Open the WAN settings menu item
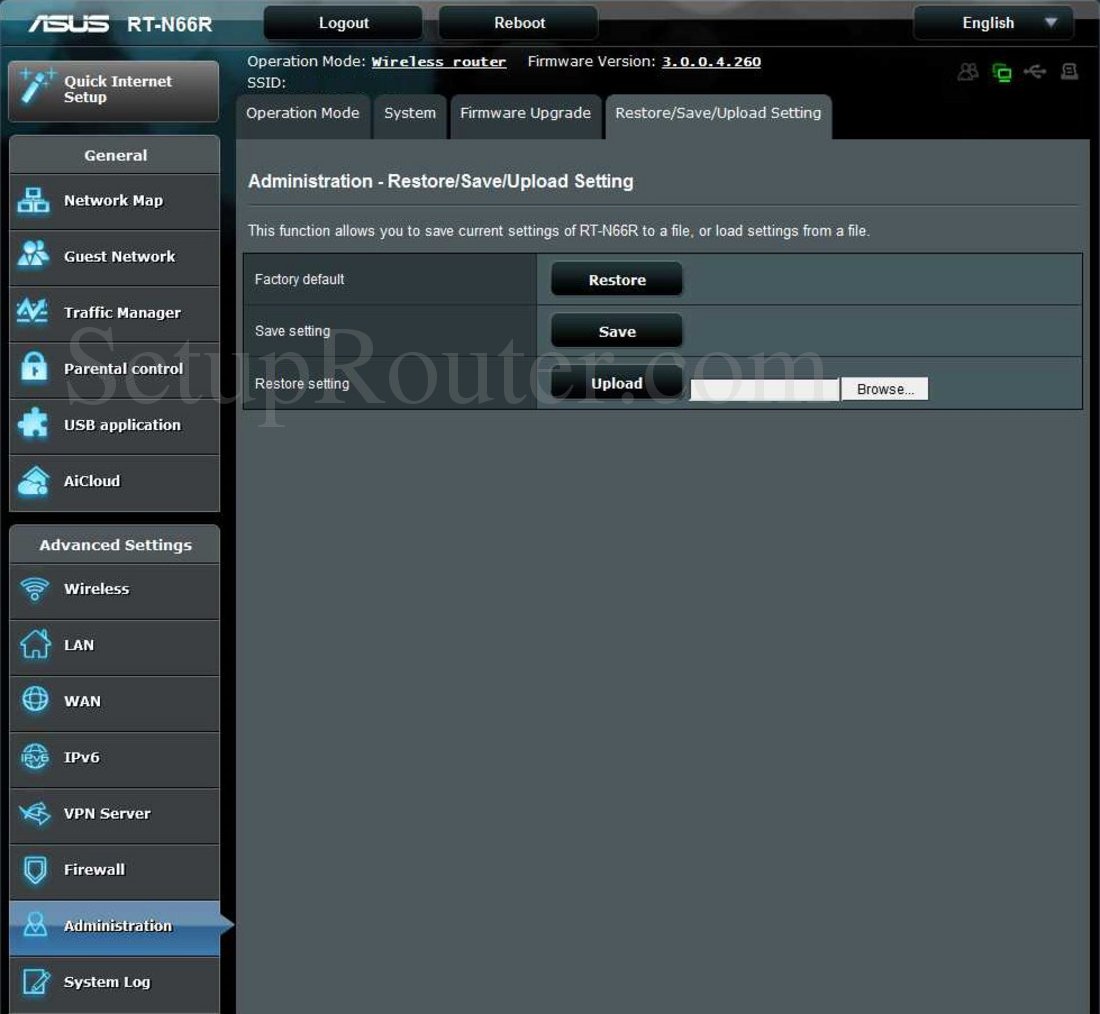 [x=114, y=702]
